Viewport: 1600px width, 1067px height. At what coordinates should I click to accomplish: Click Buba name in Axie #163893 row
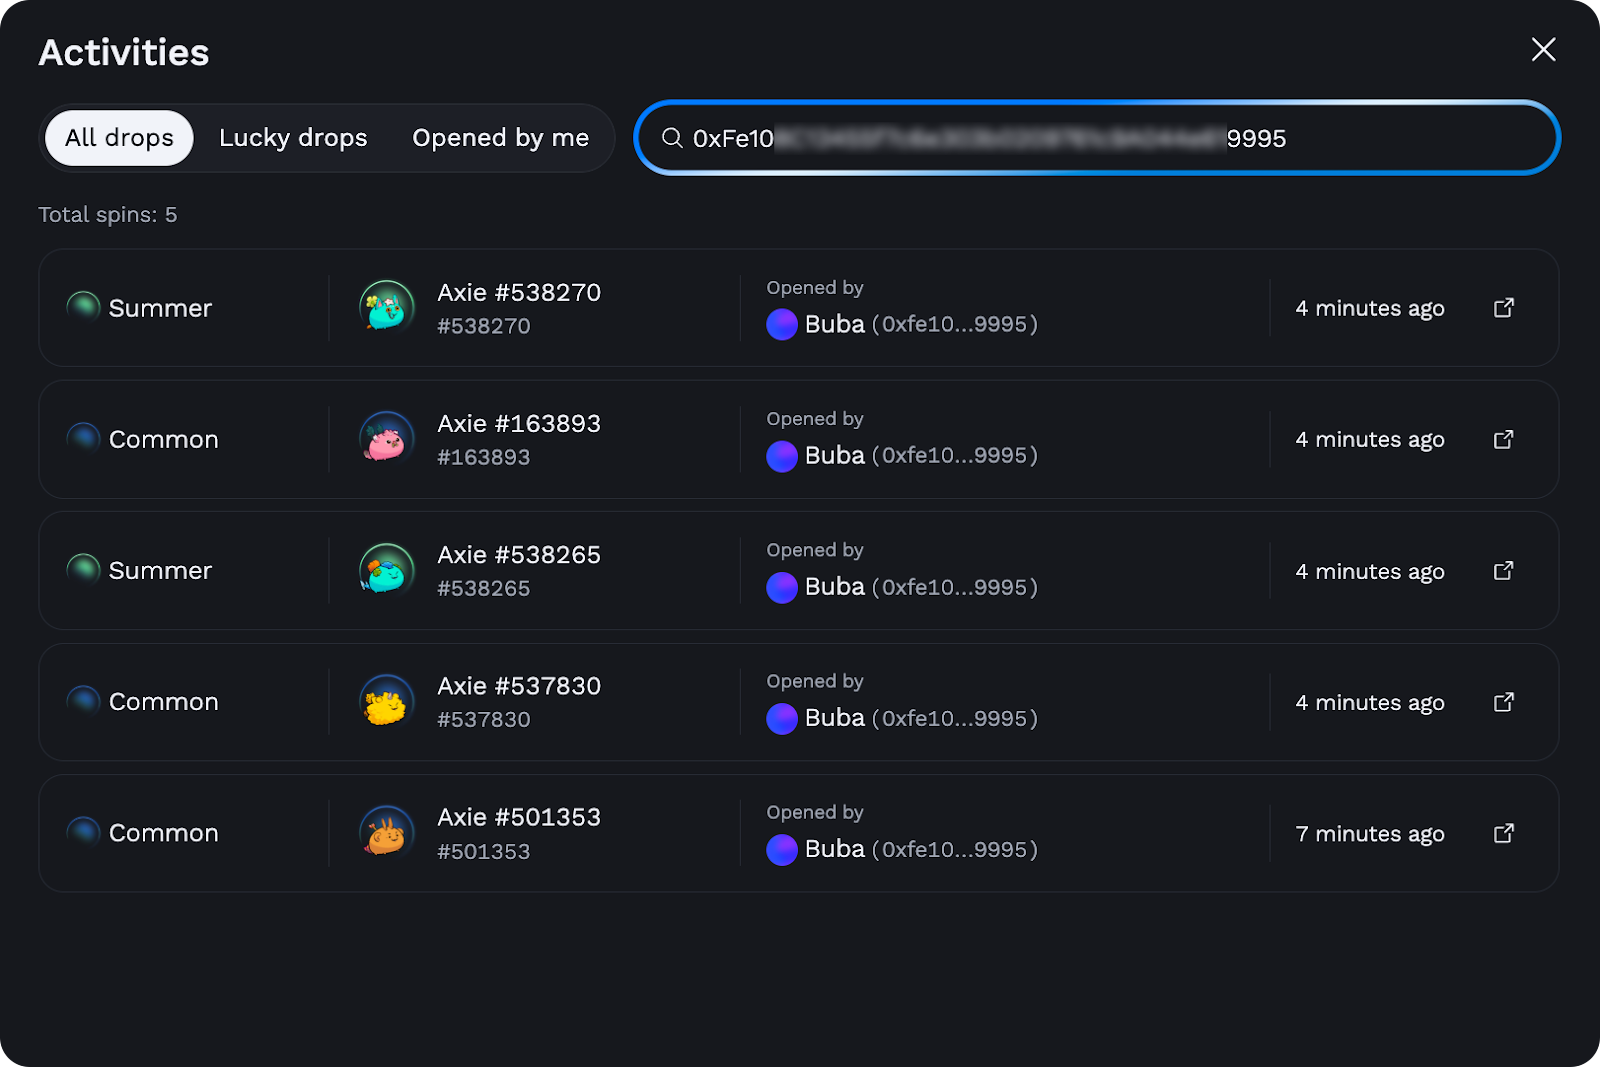click(835, 455)
